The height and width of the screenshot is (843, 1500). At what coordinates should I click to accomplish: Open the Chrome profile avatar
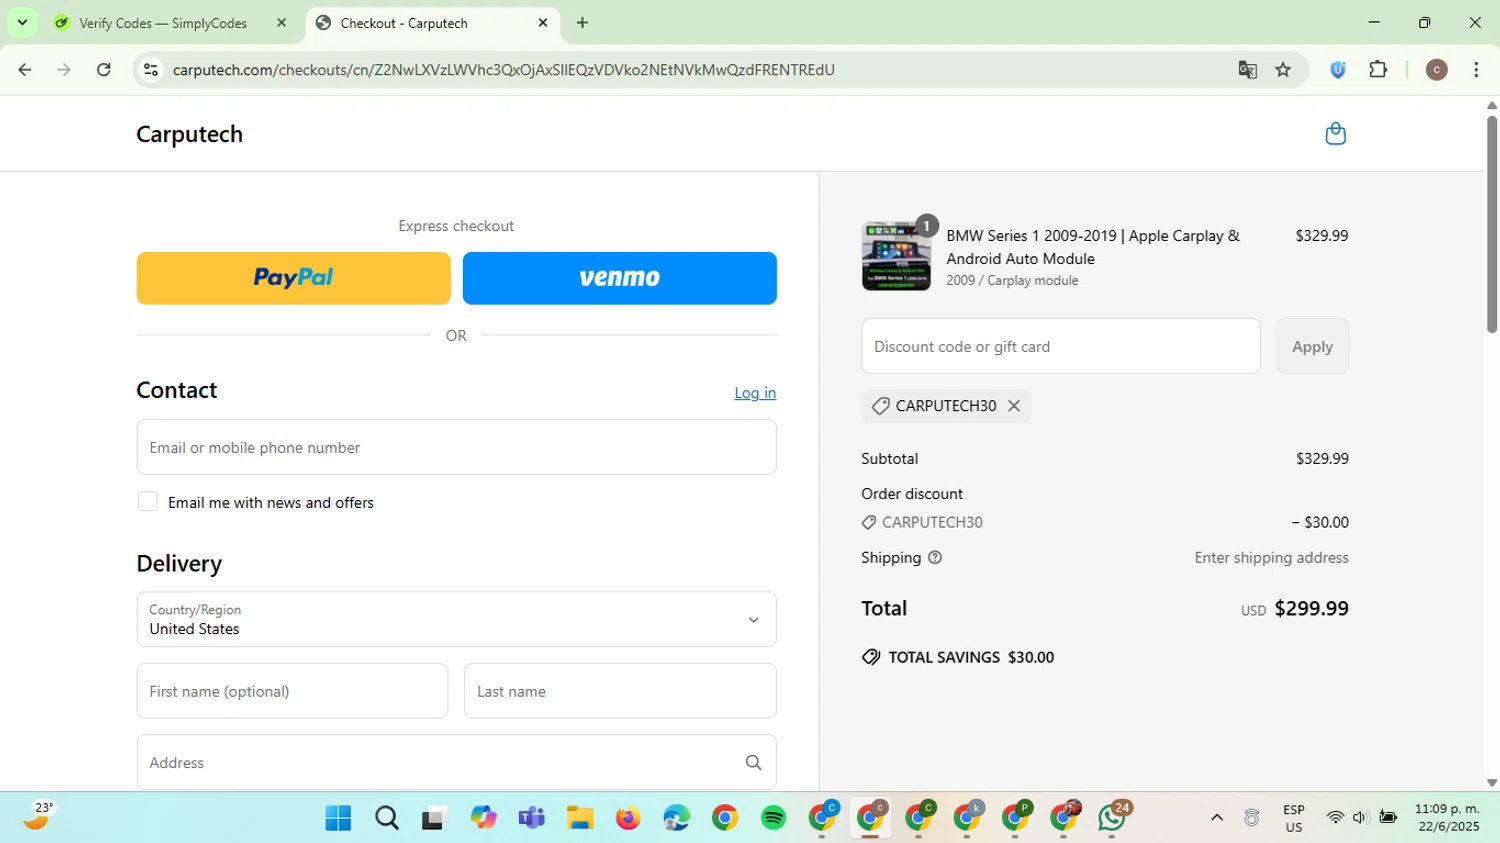pos(1436,70)
